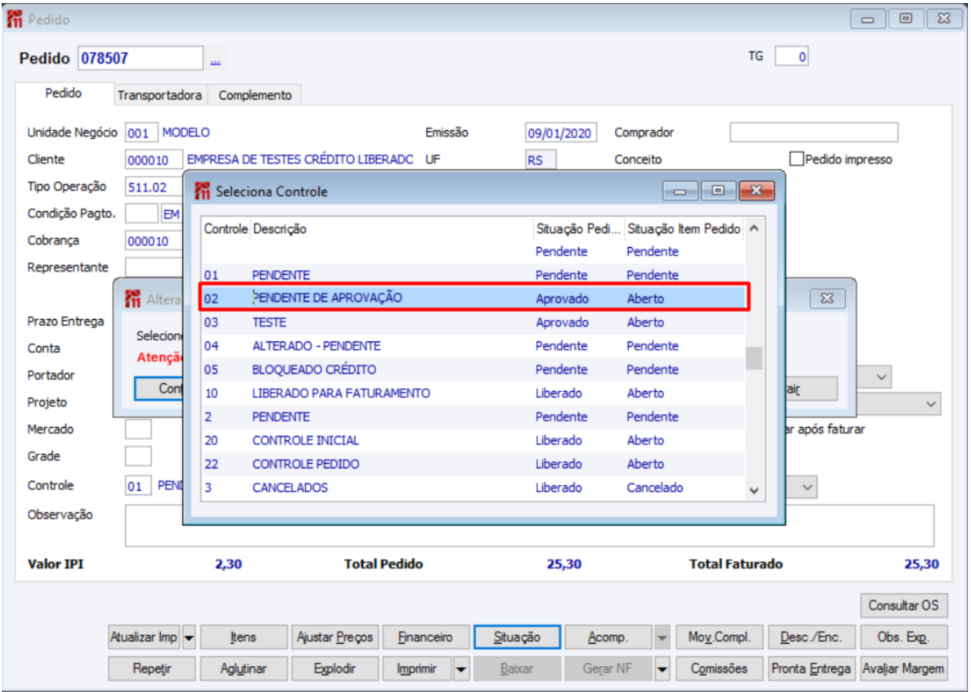This screenshot has width=971, height=692.
Task: Click the Cliente code field
Action: point(154,160)
